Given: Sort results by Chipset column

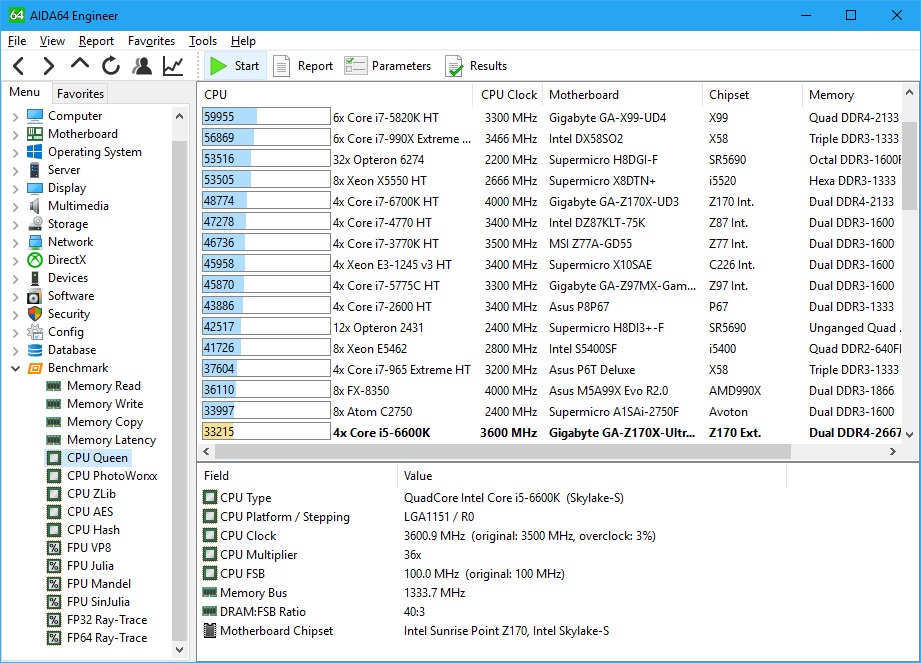Looking at the screenshot, I should pos(752,95).
